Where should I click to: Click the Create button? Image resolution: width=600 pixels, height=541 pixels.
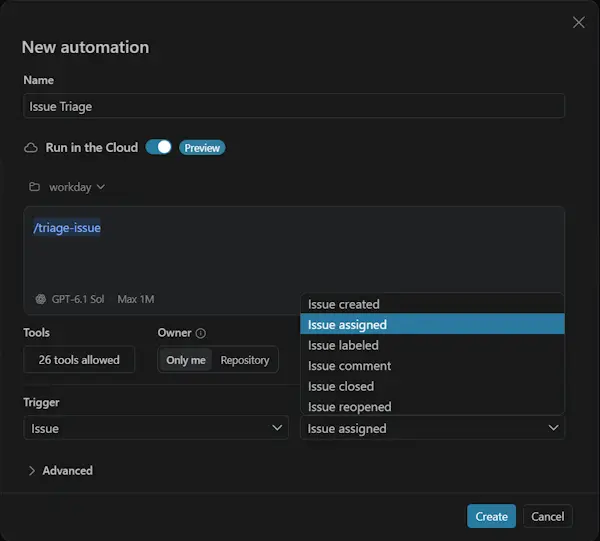pos(491,516)
